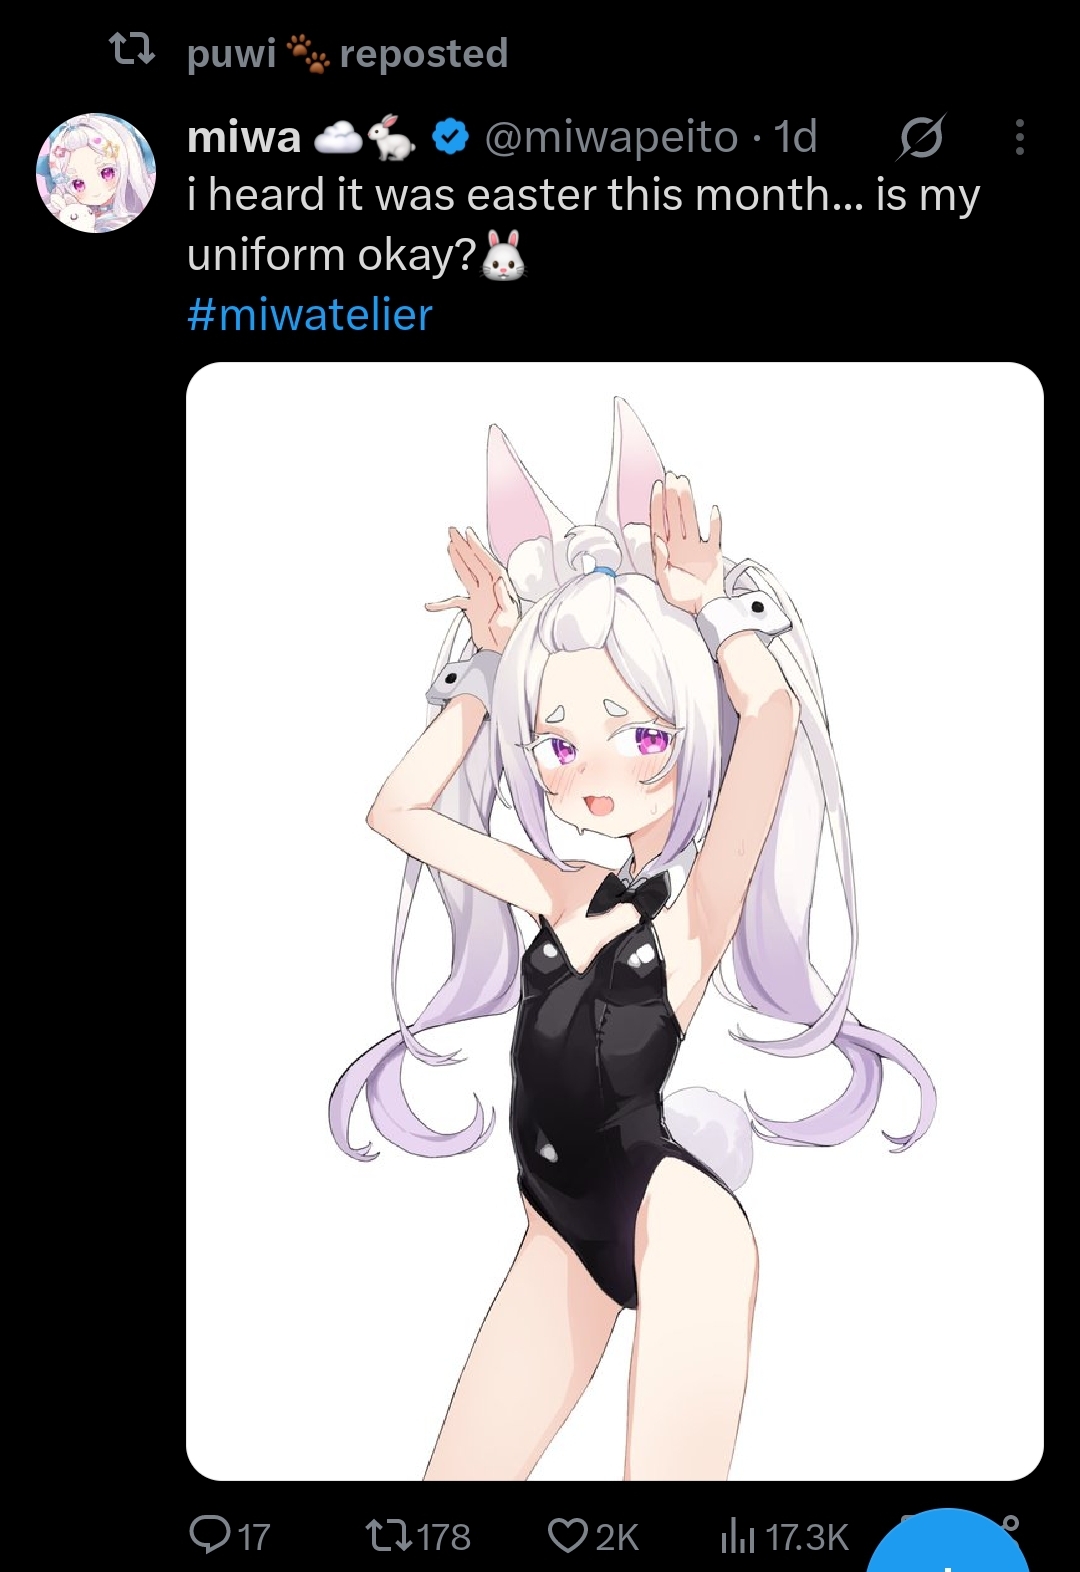Open miwa's round profile avatar
The height and width of the screenshot is (1572, 1080).
96,173
